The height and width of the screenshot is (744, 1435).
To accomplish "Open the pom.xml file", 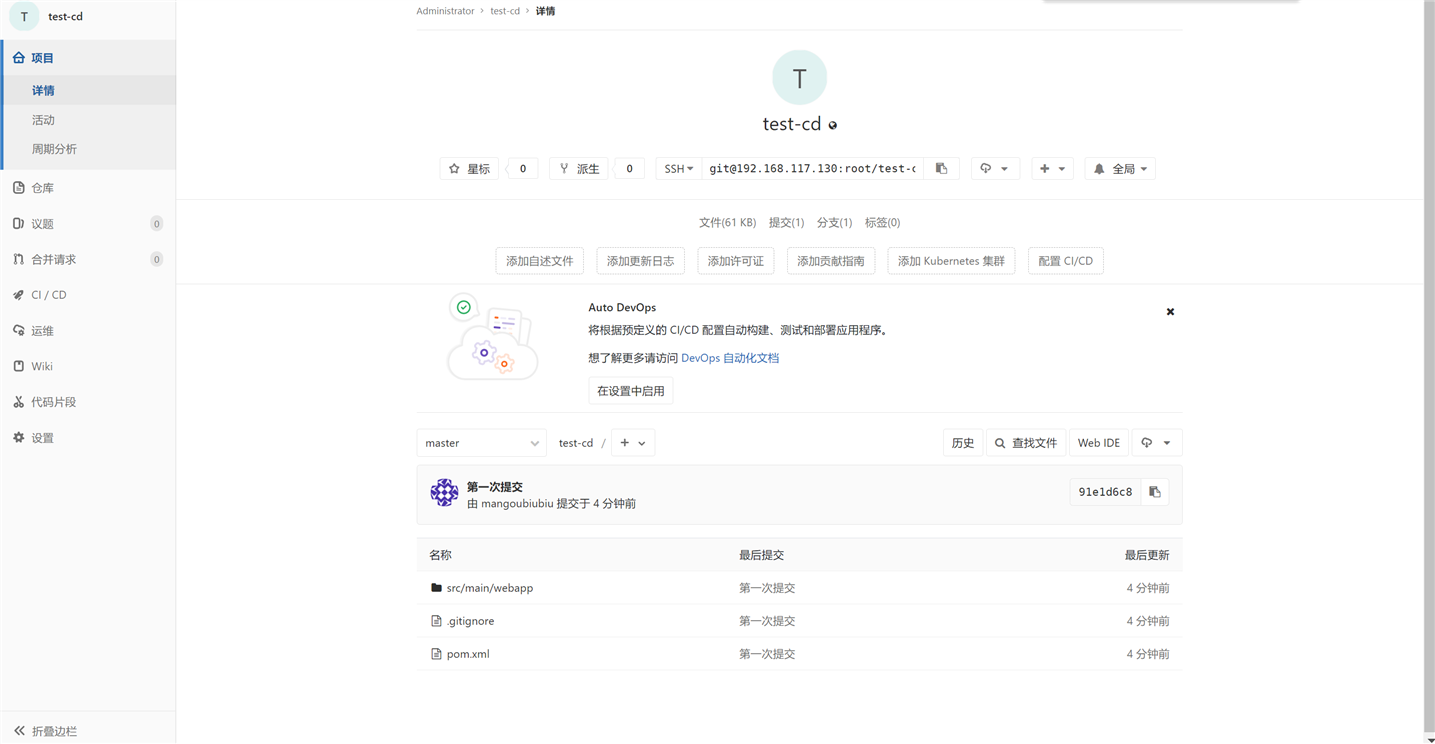I will coord(466,653).
